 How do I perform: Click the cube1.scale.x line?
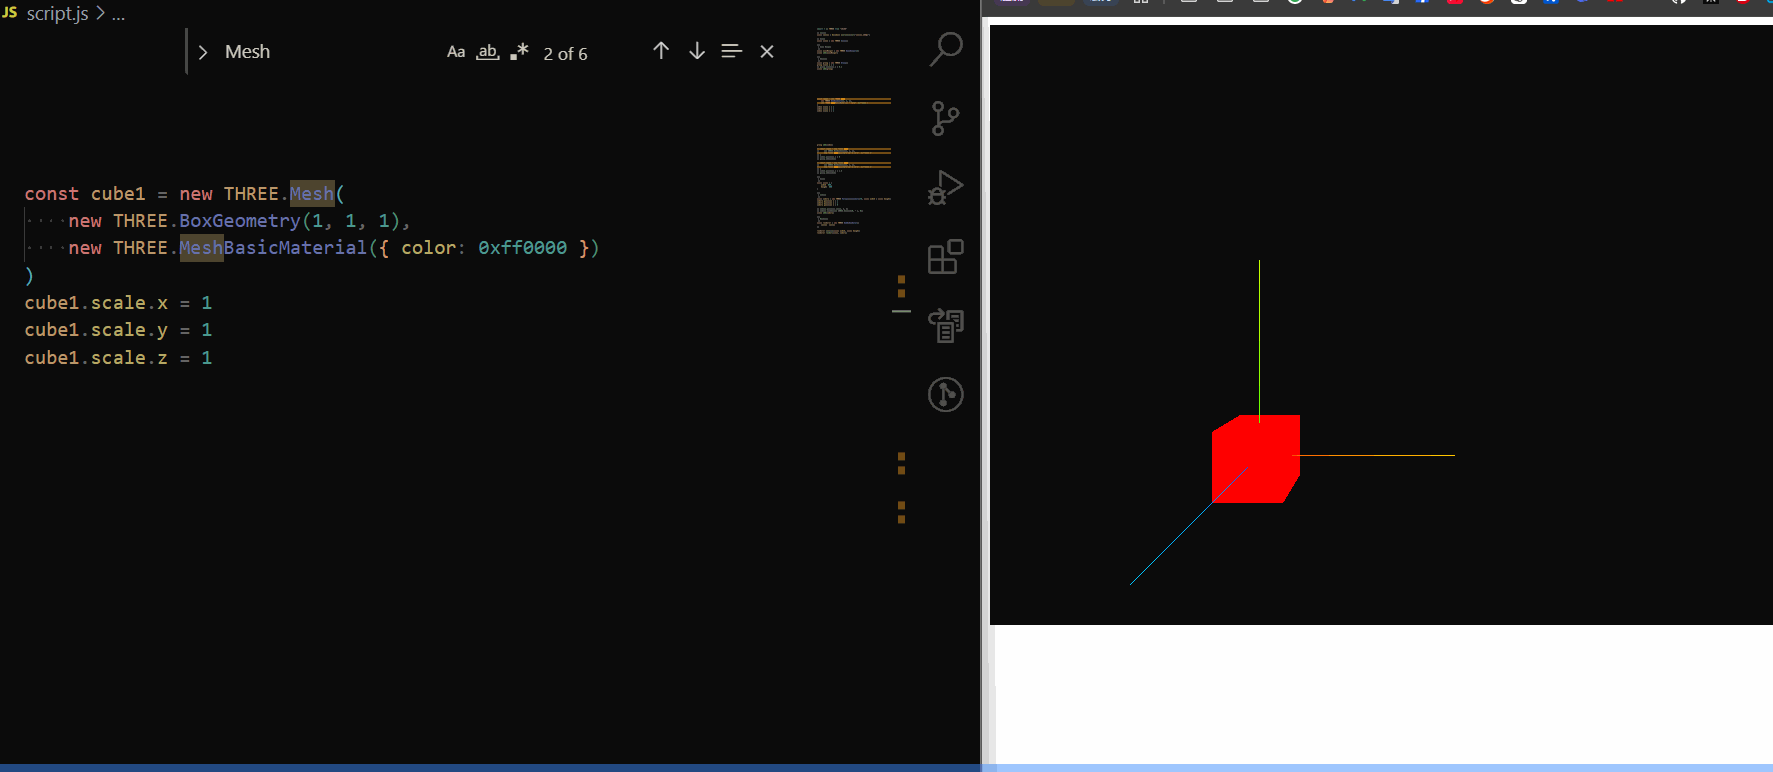118,303
